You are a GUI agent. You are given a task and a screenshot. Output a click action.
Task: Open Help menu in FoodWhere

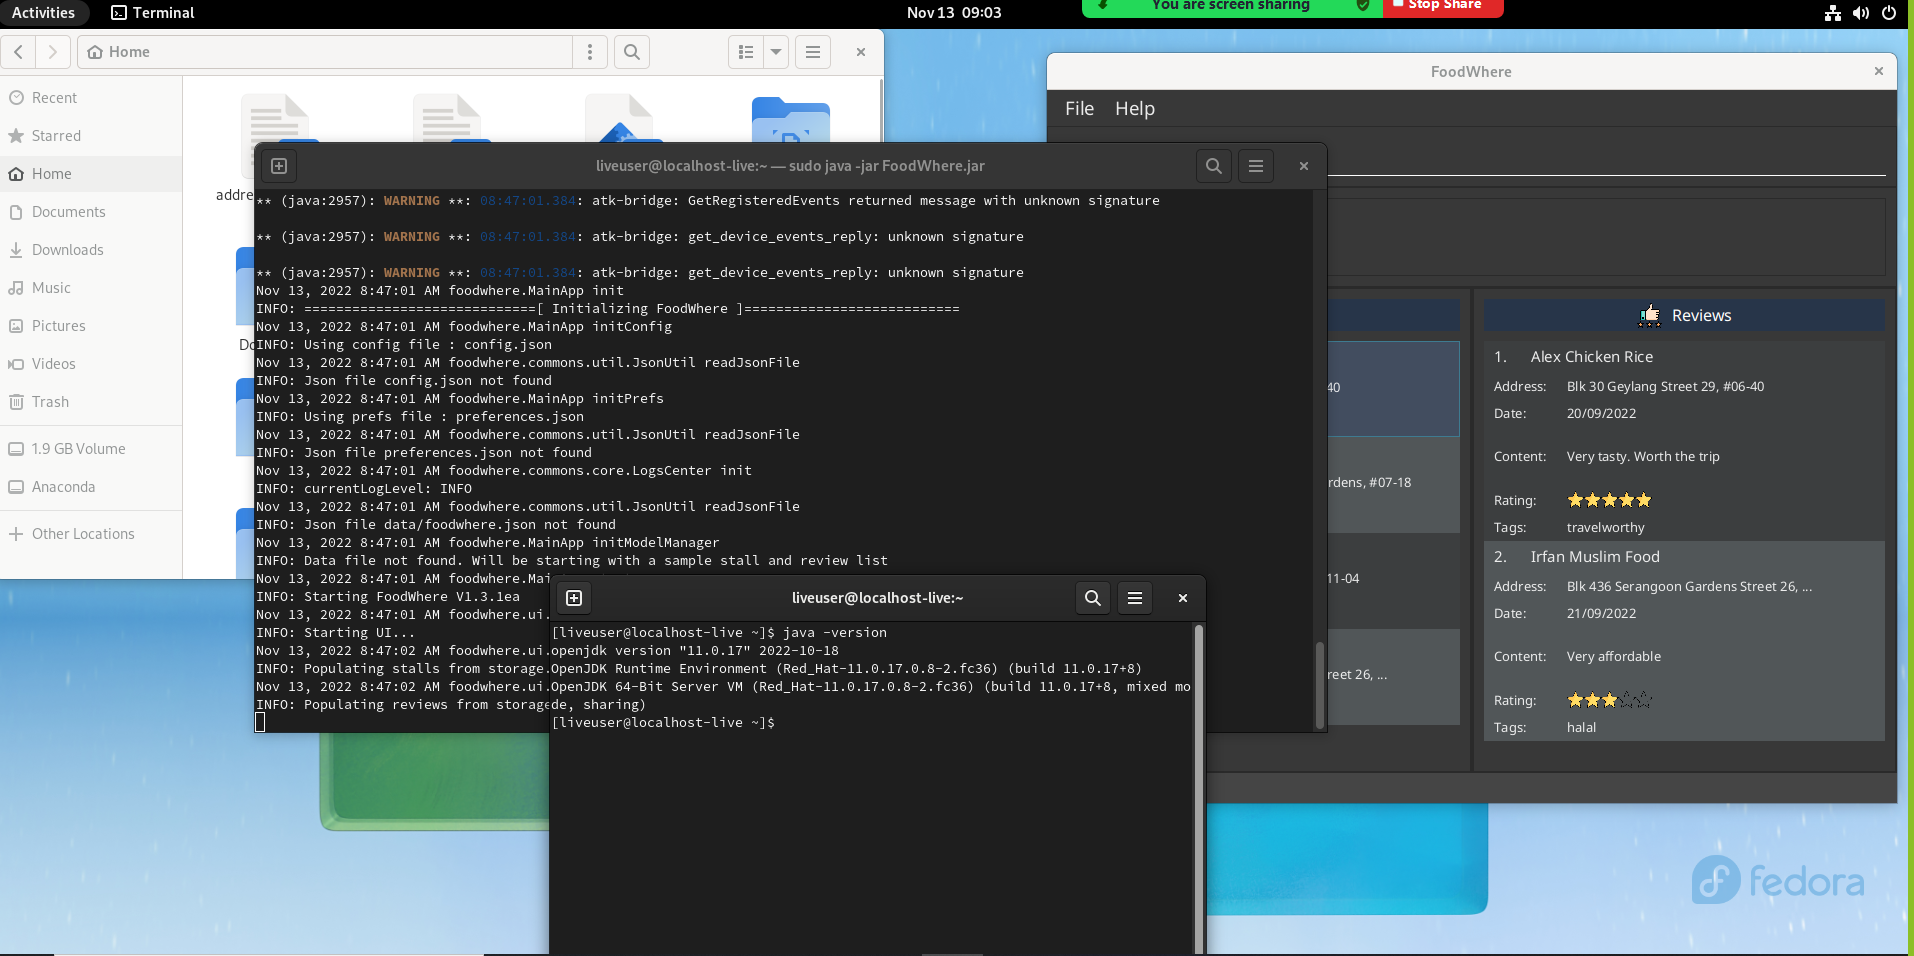[1135, 109]
